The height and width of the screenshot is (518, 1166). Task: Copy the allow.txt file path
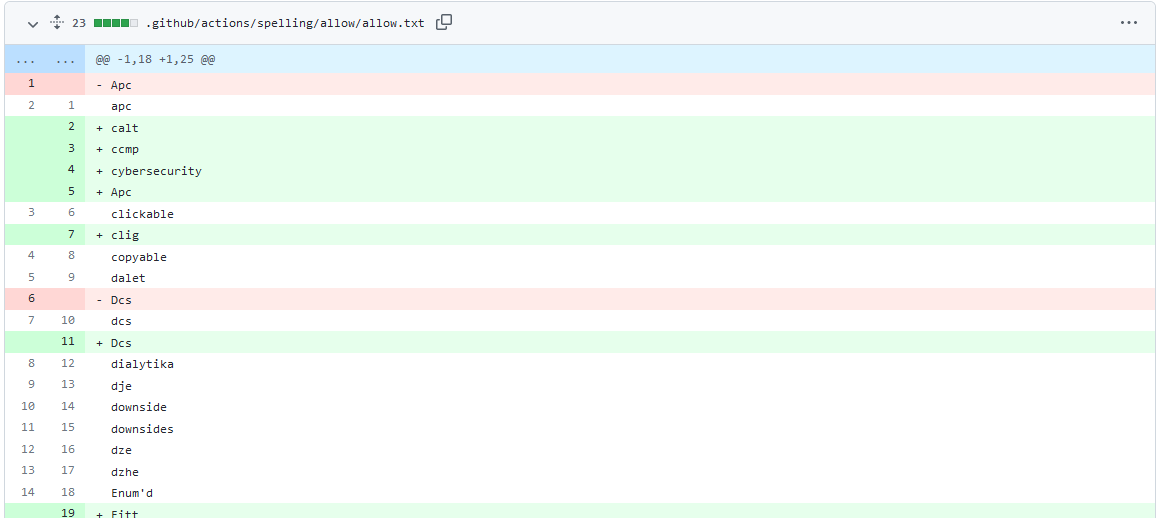tap(444, 22)
